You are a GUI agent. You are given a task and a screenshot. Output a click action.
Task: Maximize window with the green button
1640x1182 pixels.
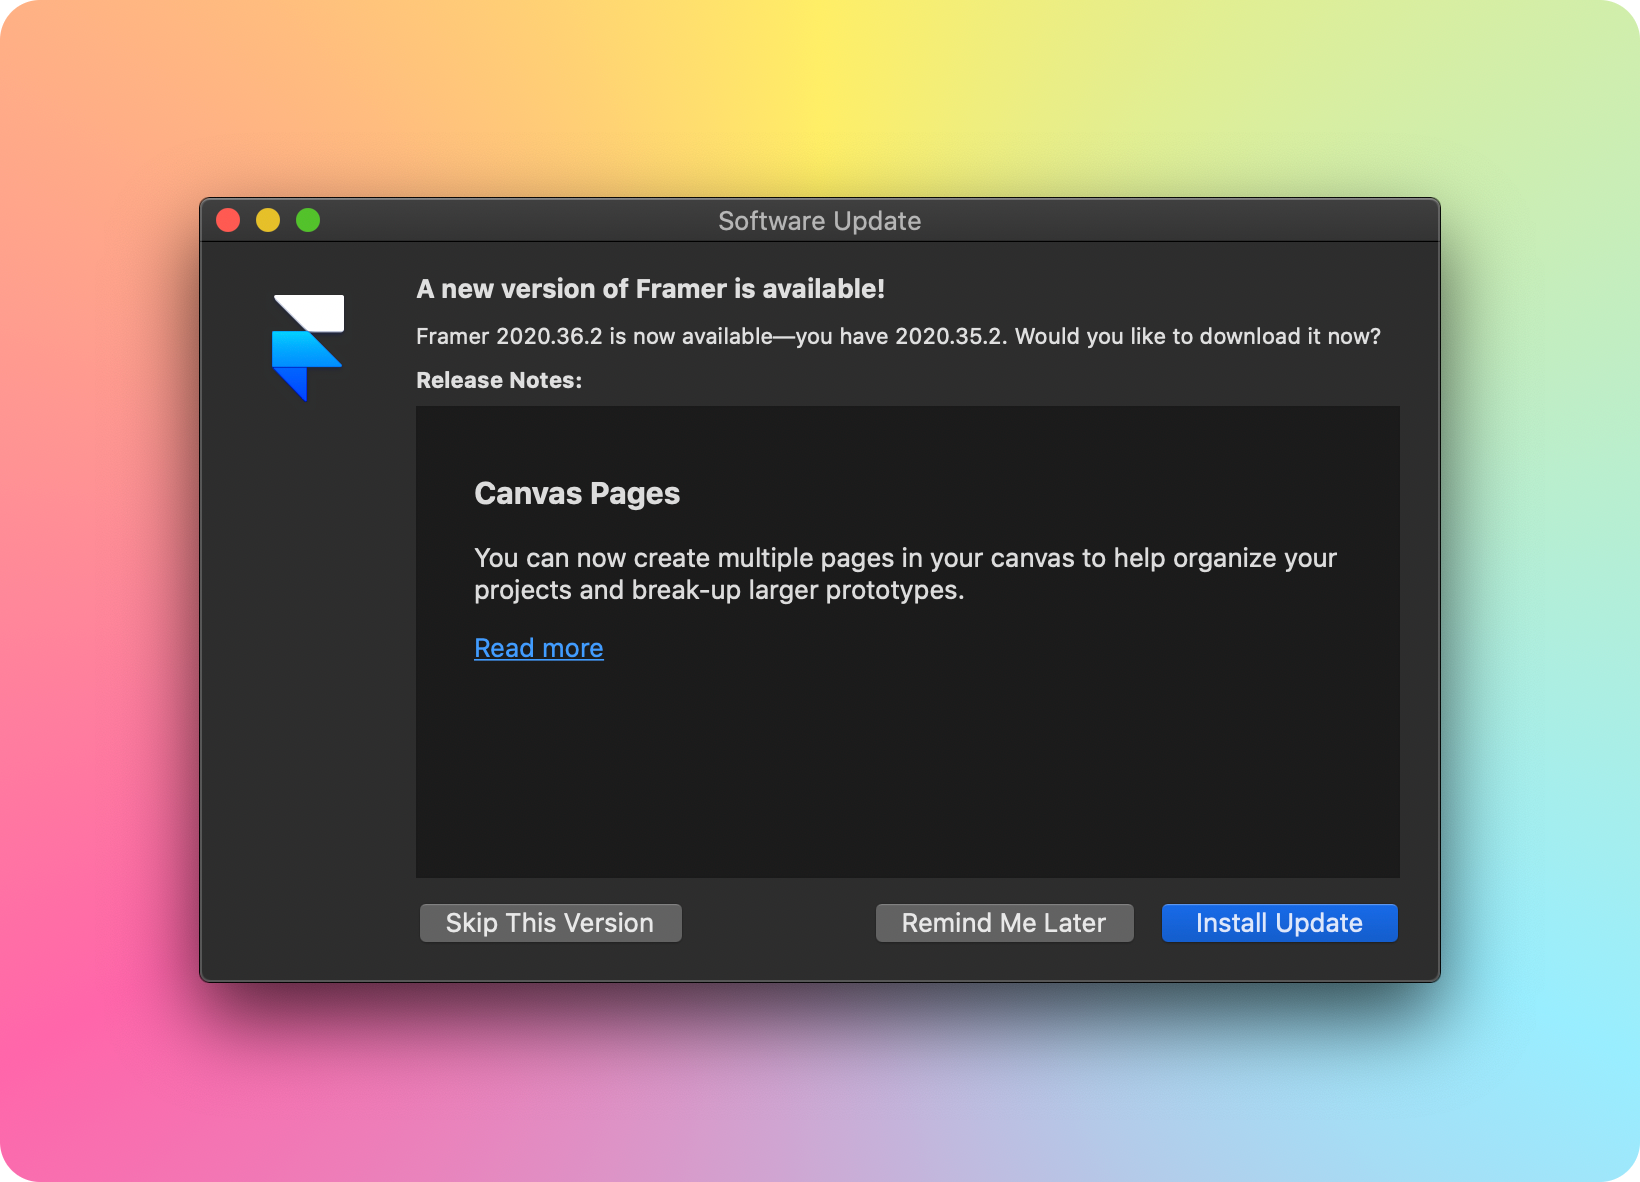coord(308,220)
